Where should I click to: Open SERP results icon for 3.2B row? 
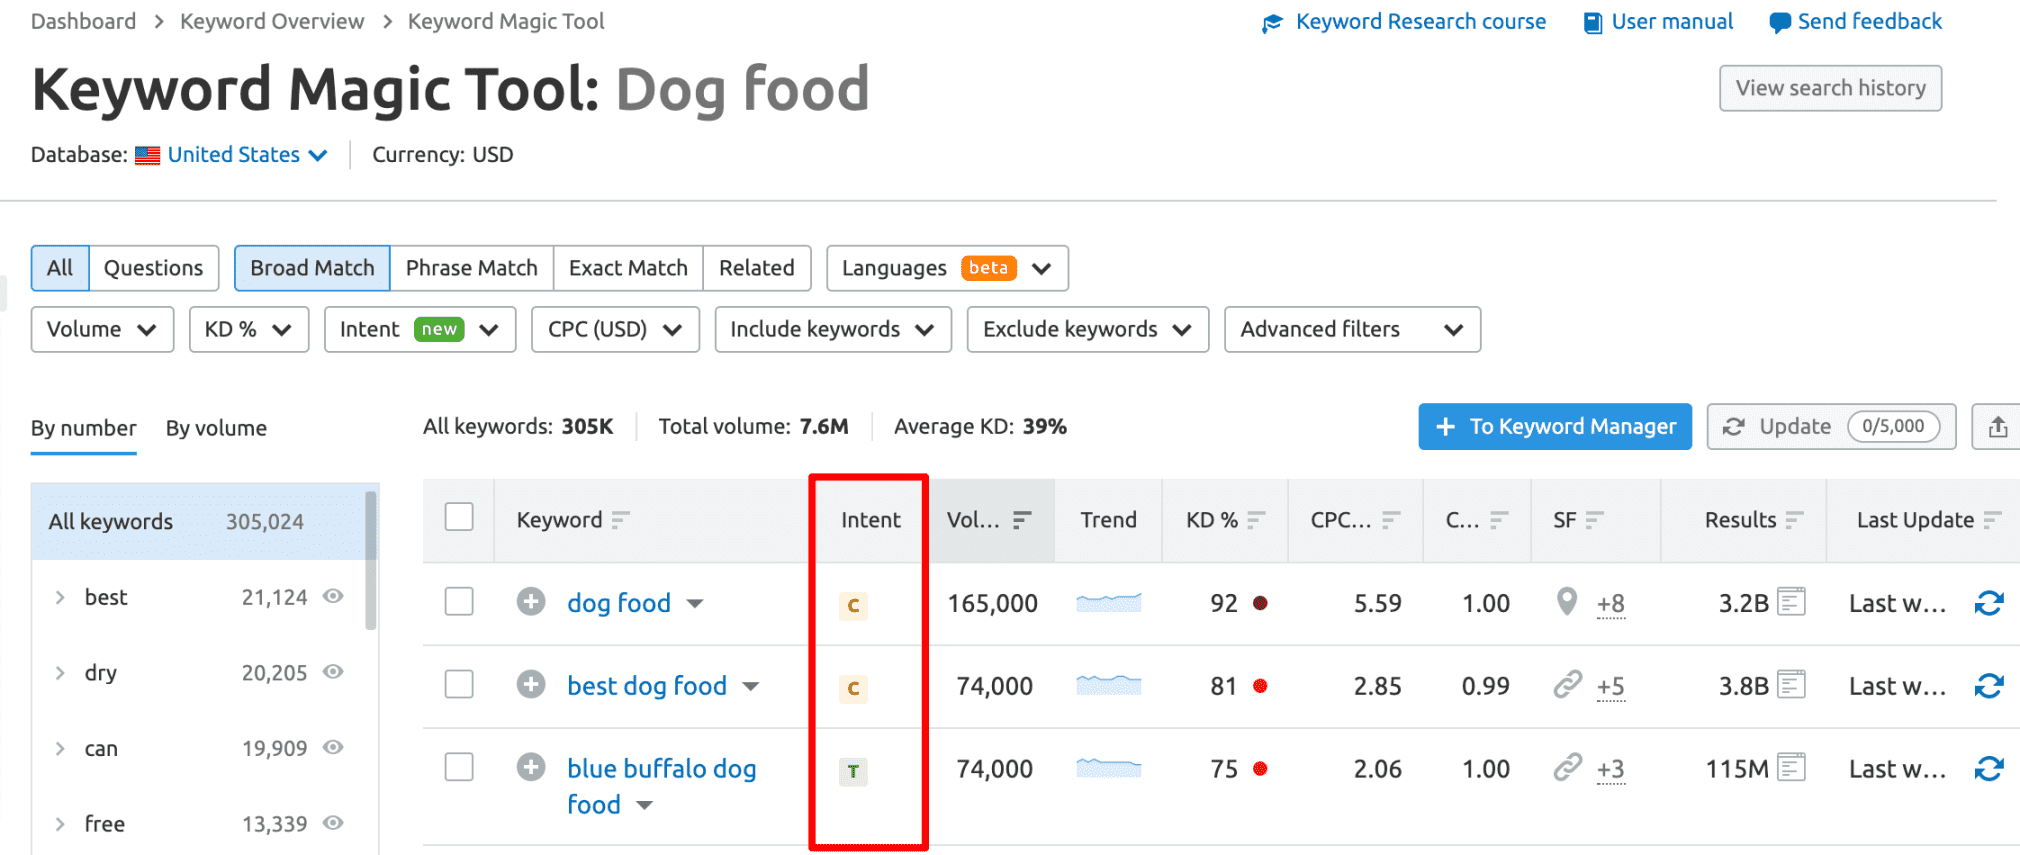1791,602
